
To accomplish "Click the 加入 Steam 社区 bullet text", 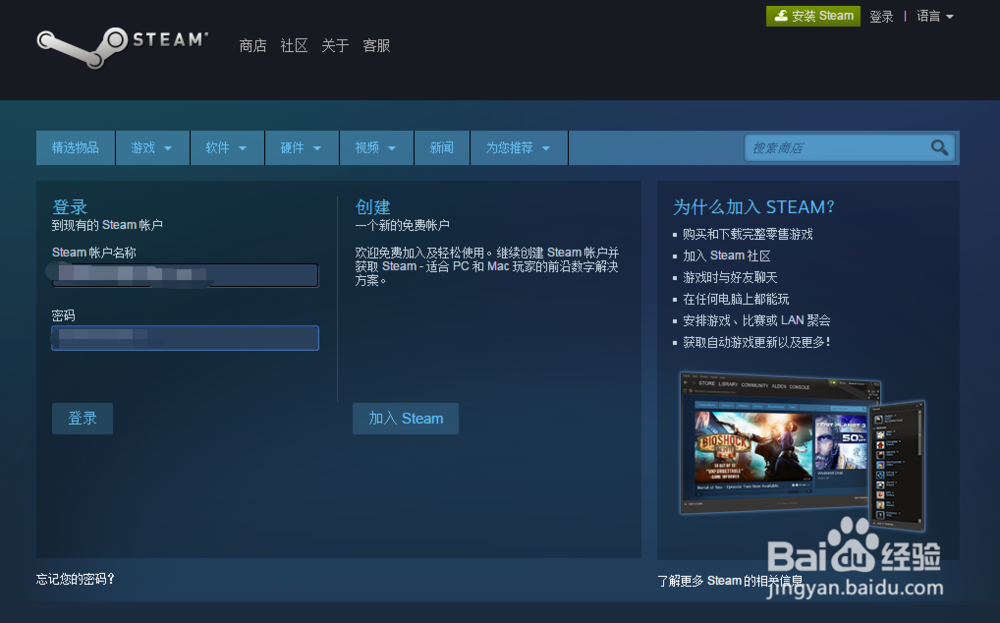I will click(726, 256).
